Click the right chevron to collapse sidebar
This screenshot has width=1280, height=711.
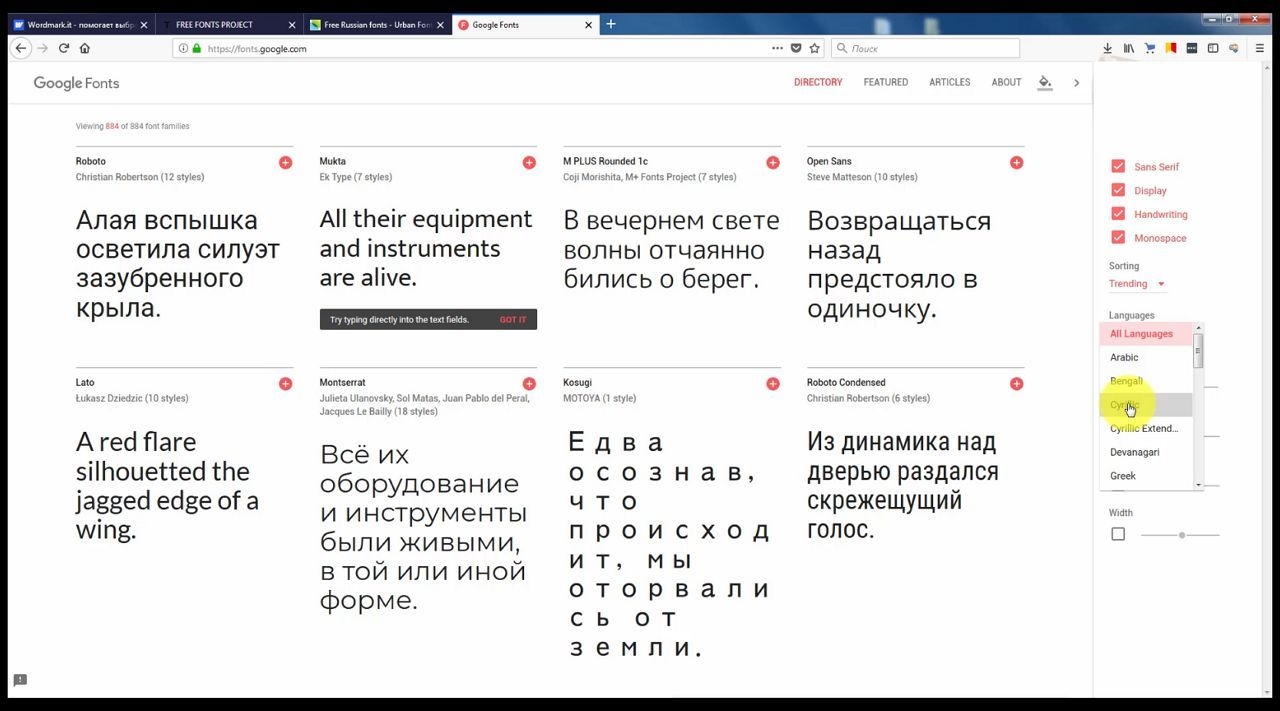[1076, 83]
